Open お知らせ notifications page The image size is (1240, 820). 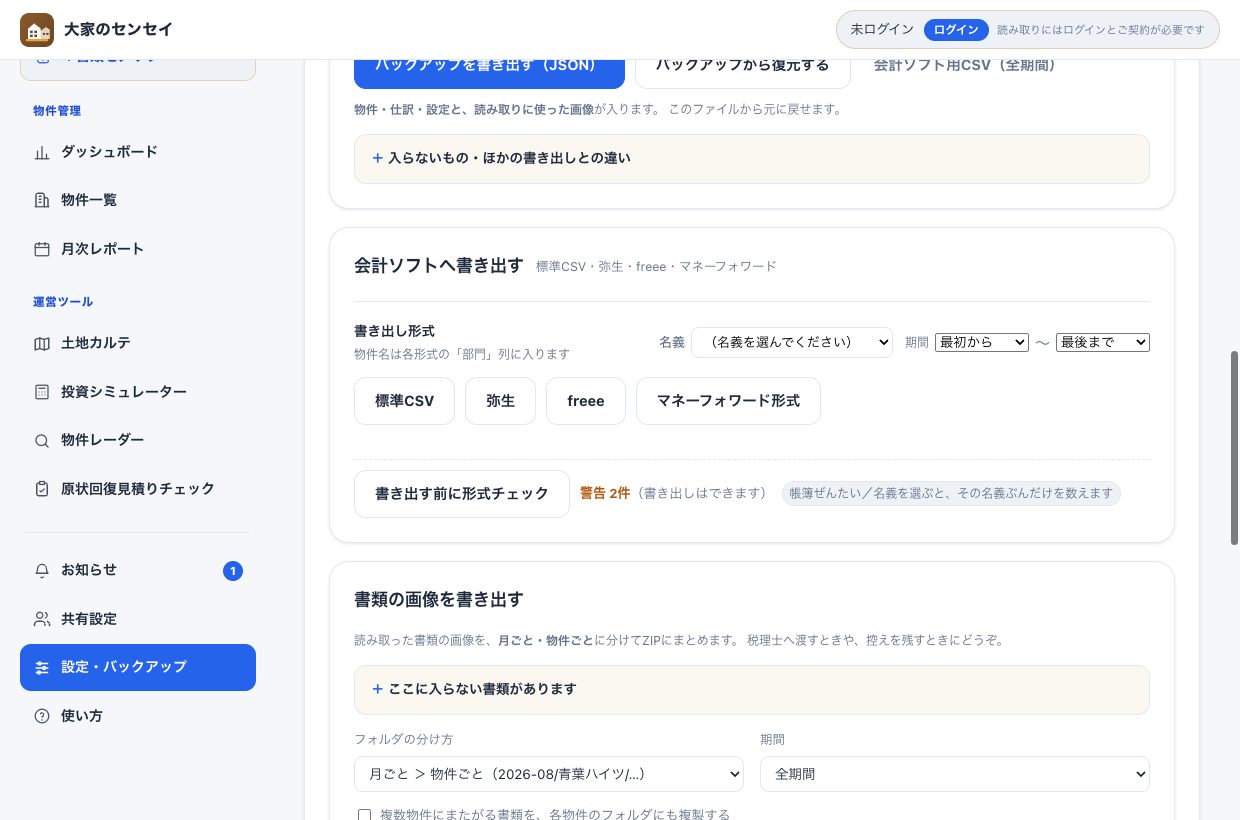point(138,570)
